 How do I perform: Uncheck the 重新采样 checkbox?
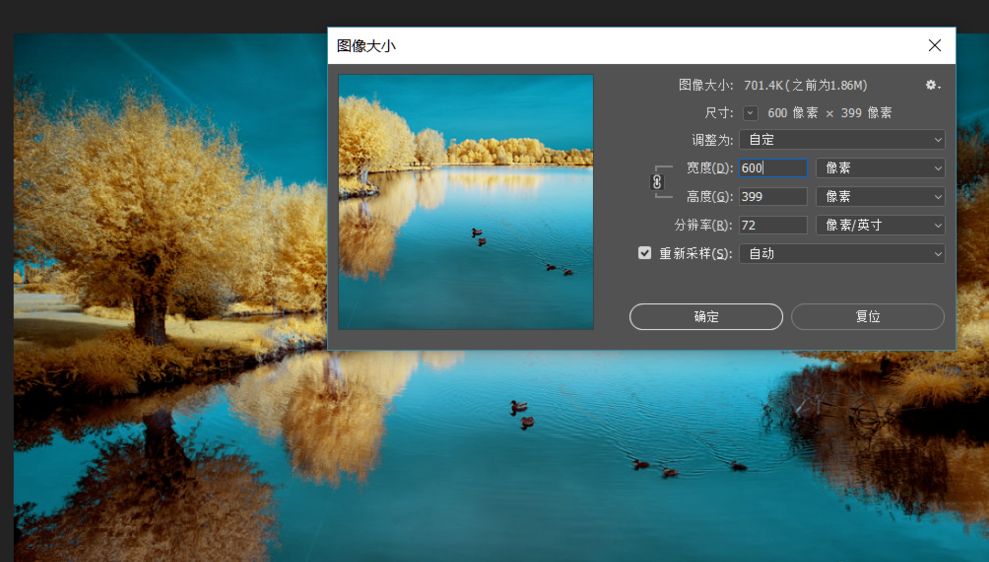pos(644,253)
